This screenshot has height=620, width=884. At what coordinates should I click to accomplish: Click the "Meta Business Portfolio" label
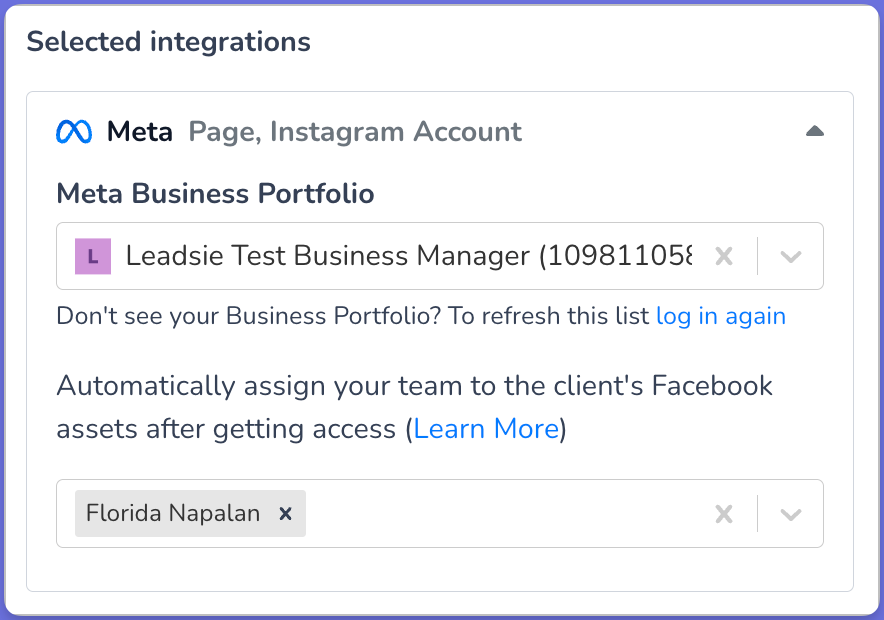215,193
